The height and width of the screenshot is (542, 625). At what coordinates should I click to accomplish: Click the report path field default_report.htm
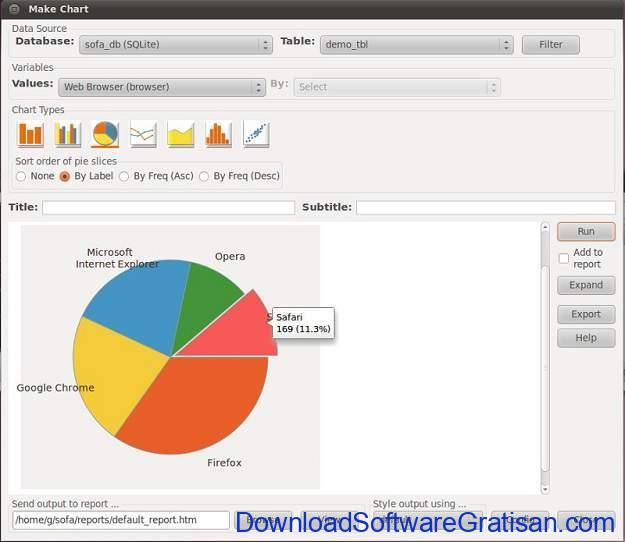pos(121,520)
